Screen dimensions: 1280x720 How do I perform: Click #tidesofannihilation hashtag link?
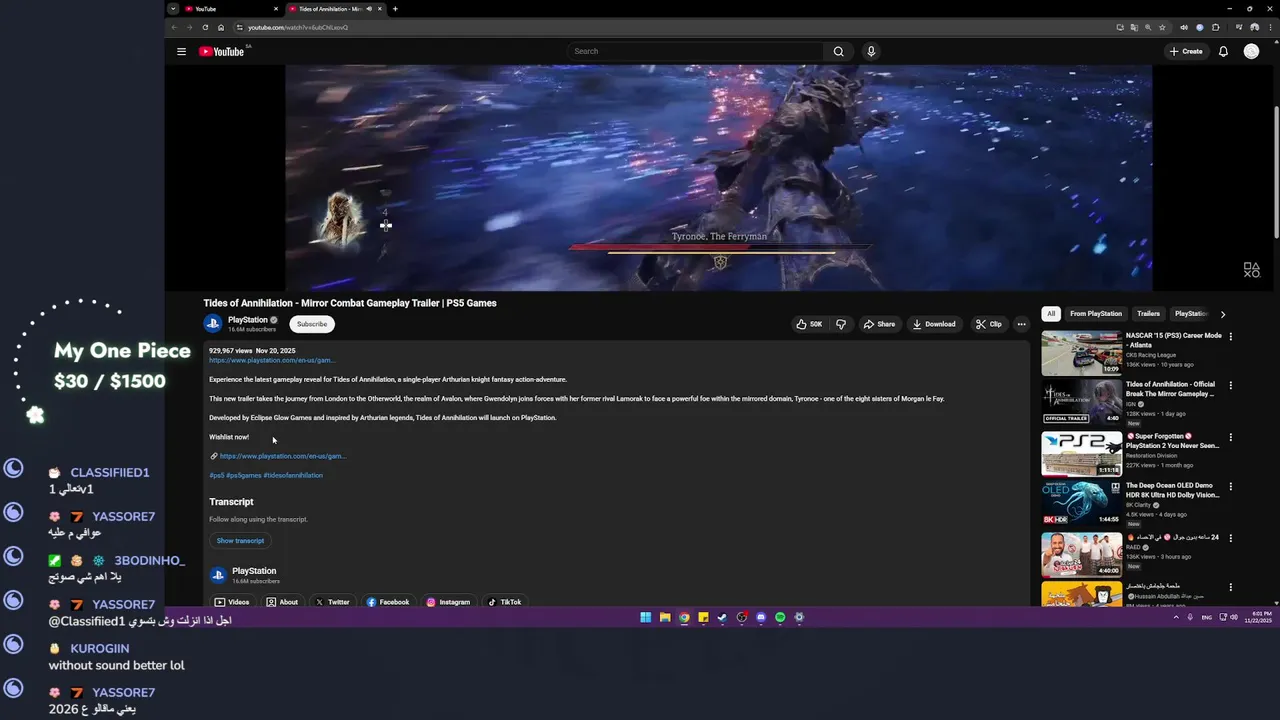[x=293, y=476]
